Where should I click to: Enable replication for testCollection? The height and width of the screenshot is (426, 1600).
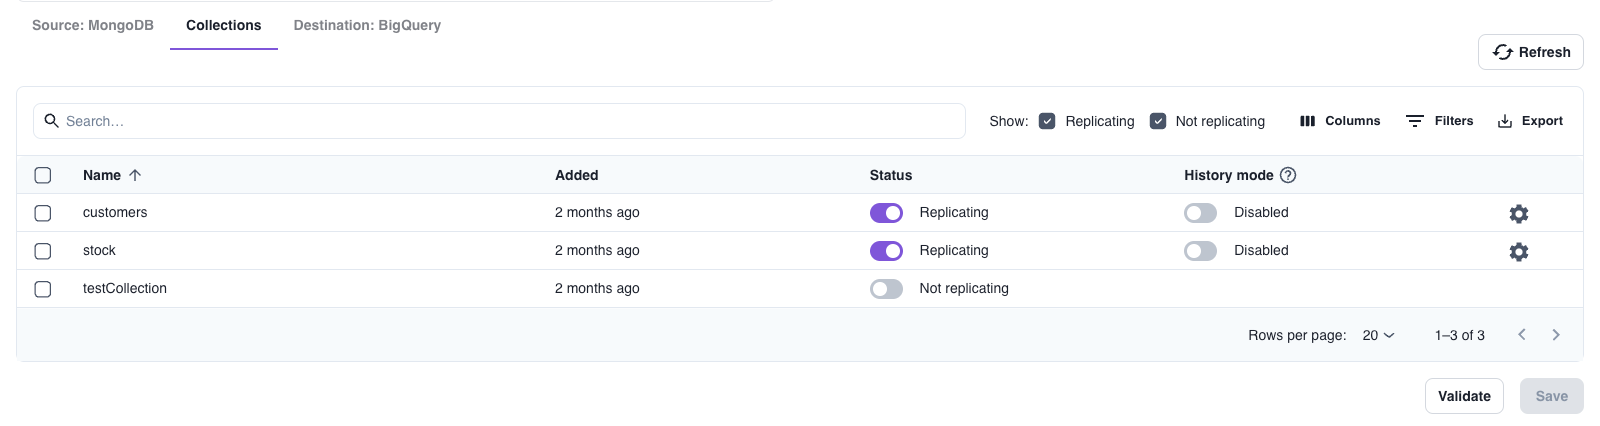pos(886,289)
